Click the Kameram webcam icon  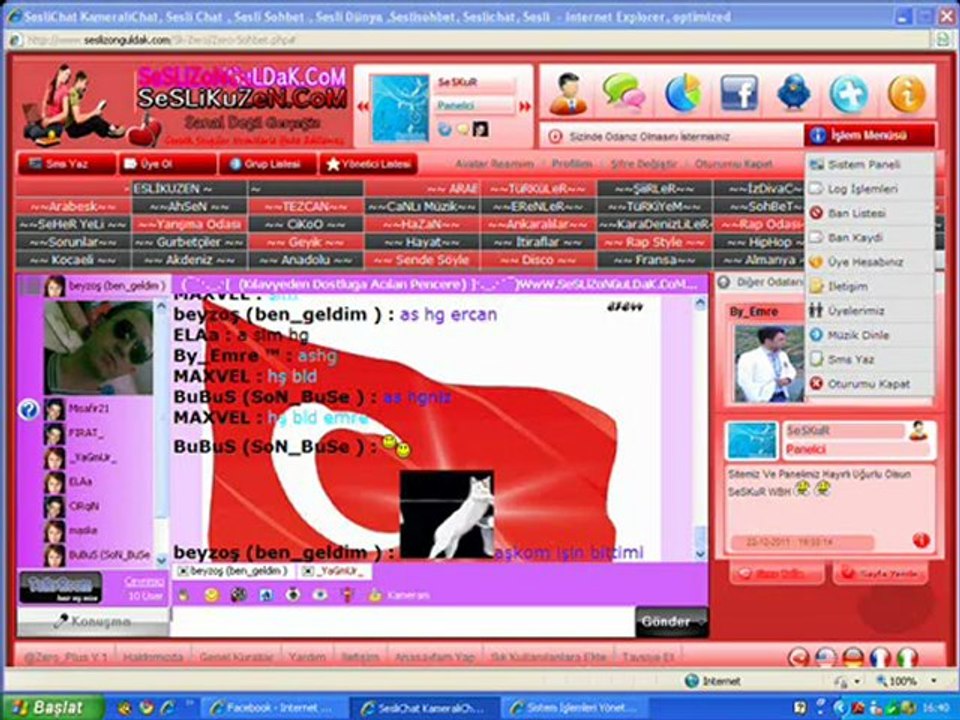click(375, 594)
